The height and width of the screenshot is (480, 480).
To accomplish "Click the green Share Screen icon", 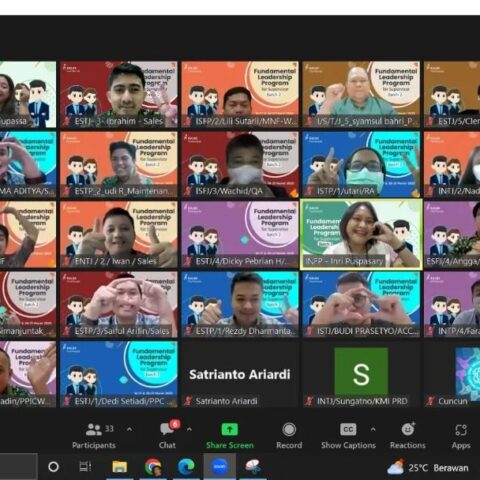I will tap(230, 429).
